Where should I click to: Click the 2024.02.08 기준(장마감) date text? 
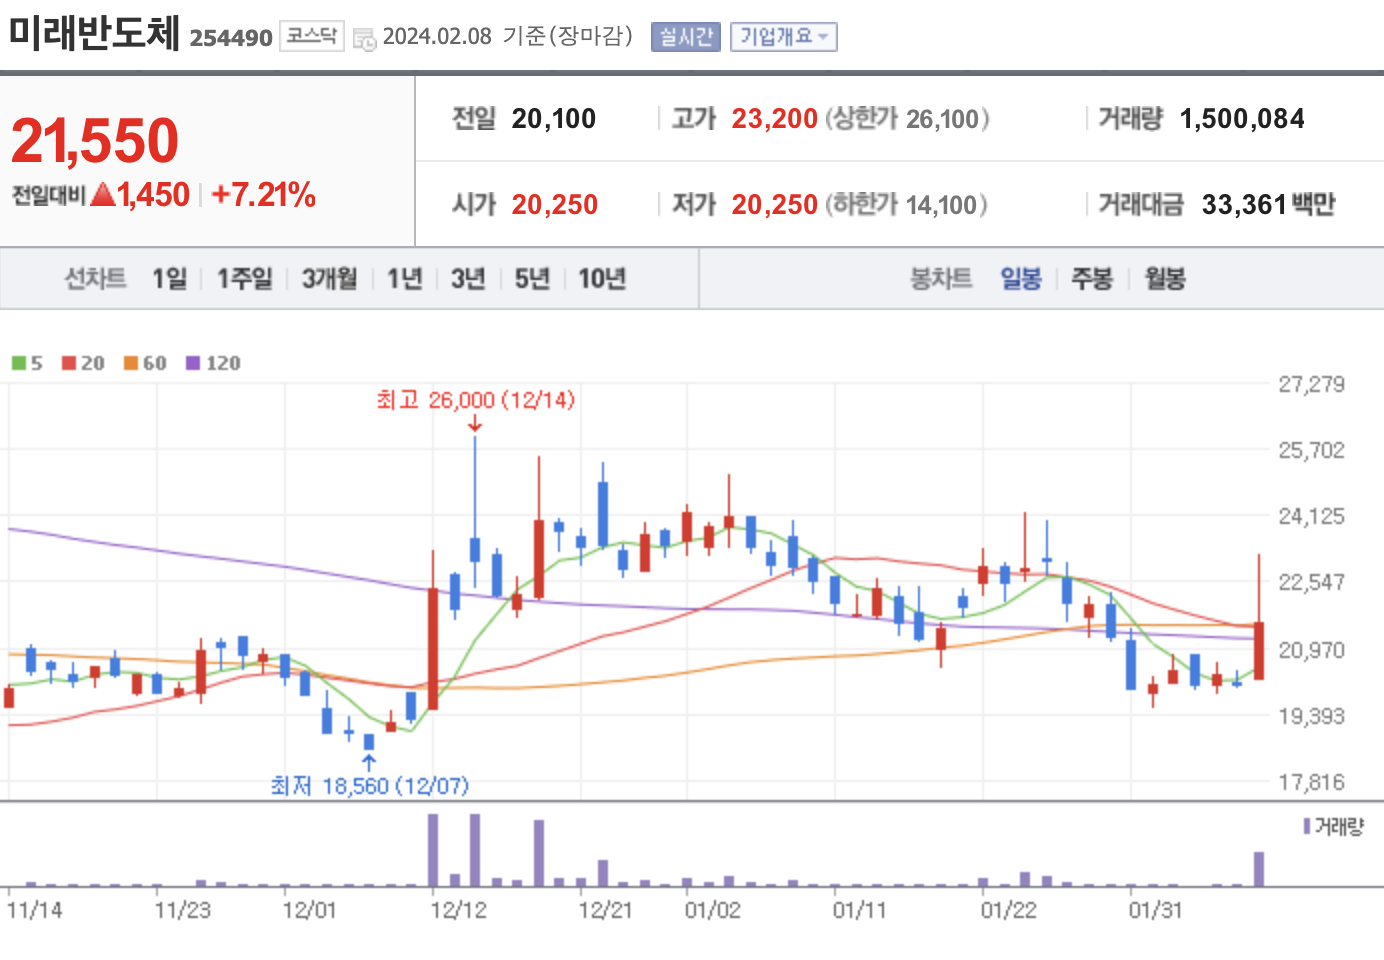[508, 36]
